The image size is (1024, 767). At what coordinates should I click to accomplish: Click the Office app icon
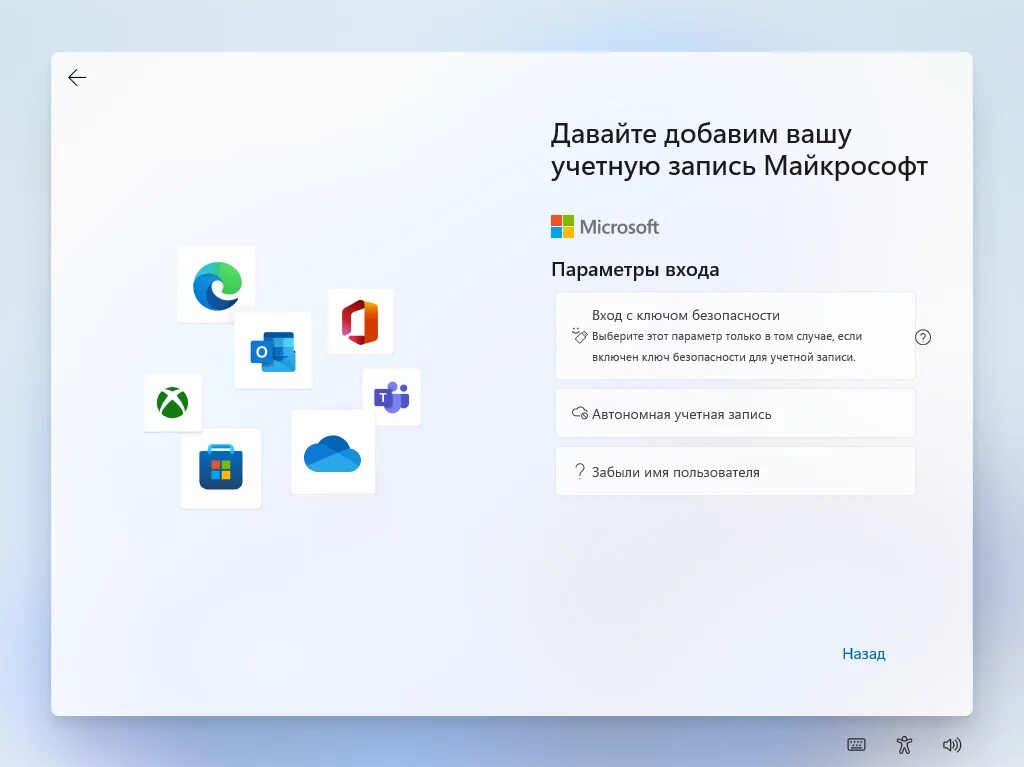click(x=360, y=322)
